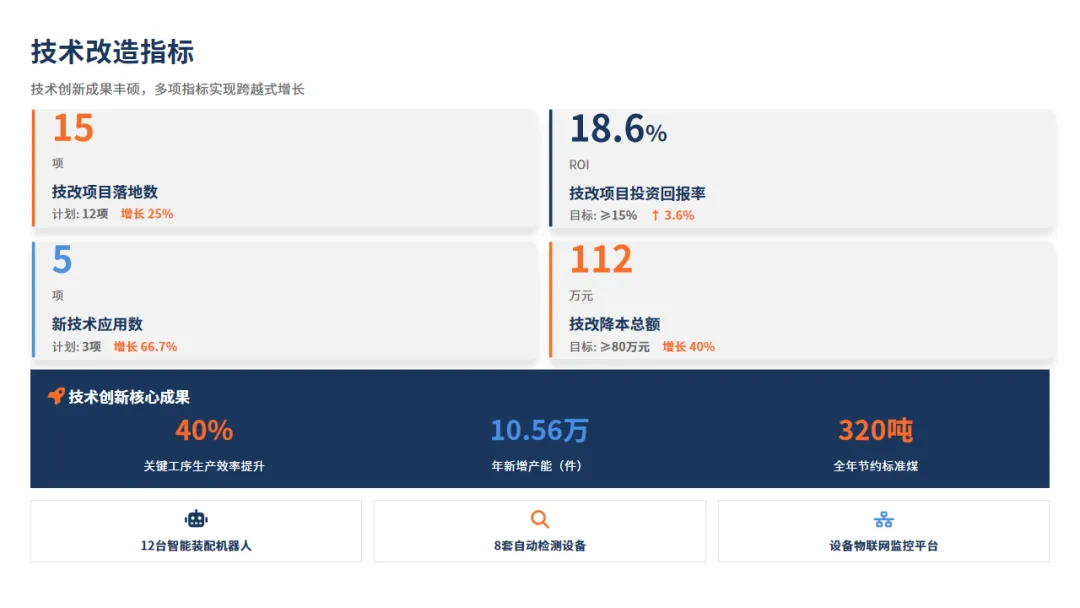Screen dimensions: 1080x608
Task: Click the orange number 112
Action: coord(601,260)
